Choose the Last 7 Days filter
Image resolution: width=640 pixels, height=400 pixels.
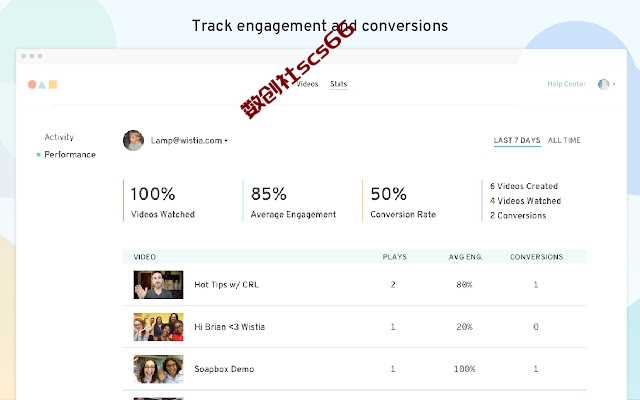tap(517, 140)
